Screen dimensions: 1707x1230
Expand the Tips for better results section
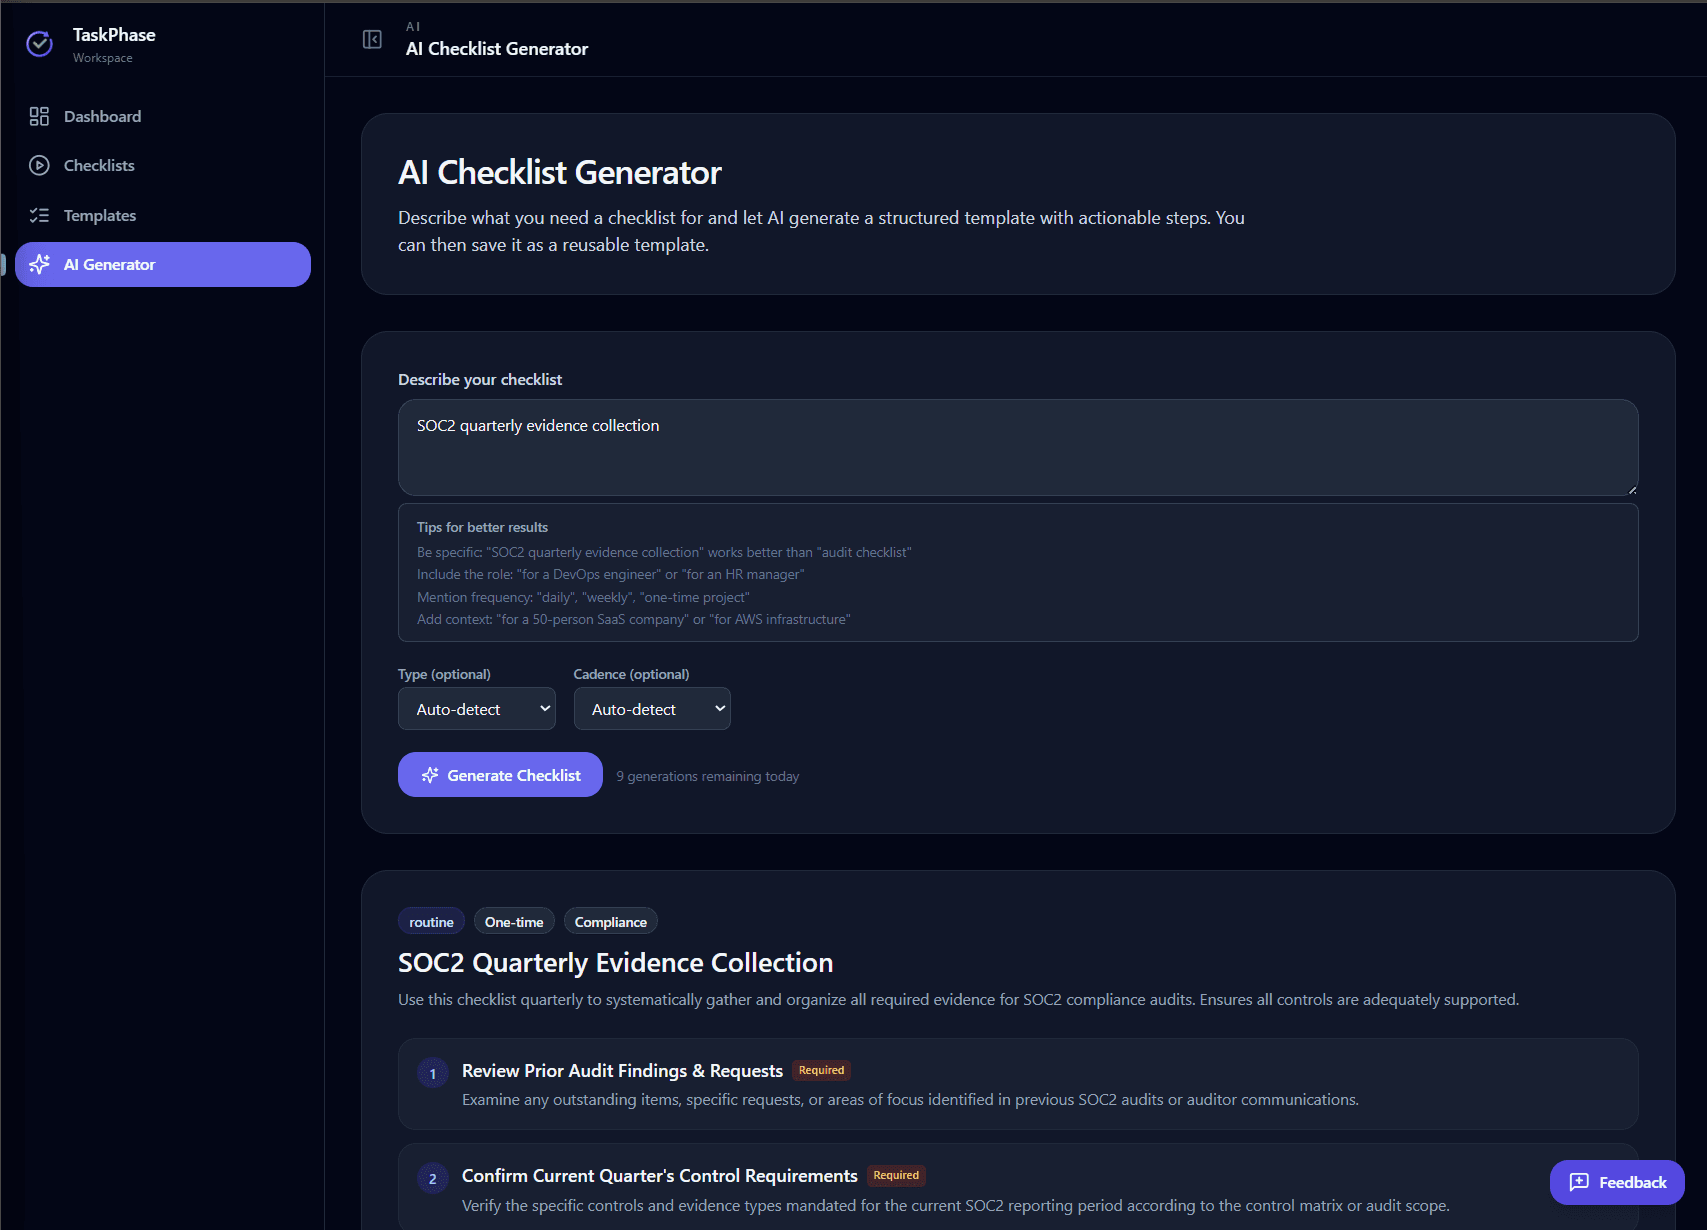tap(482, 527)
